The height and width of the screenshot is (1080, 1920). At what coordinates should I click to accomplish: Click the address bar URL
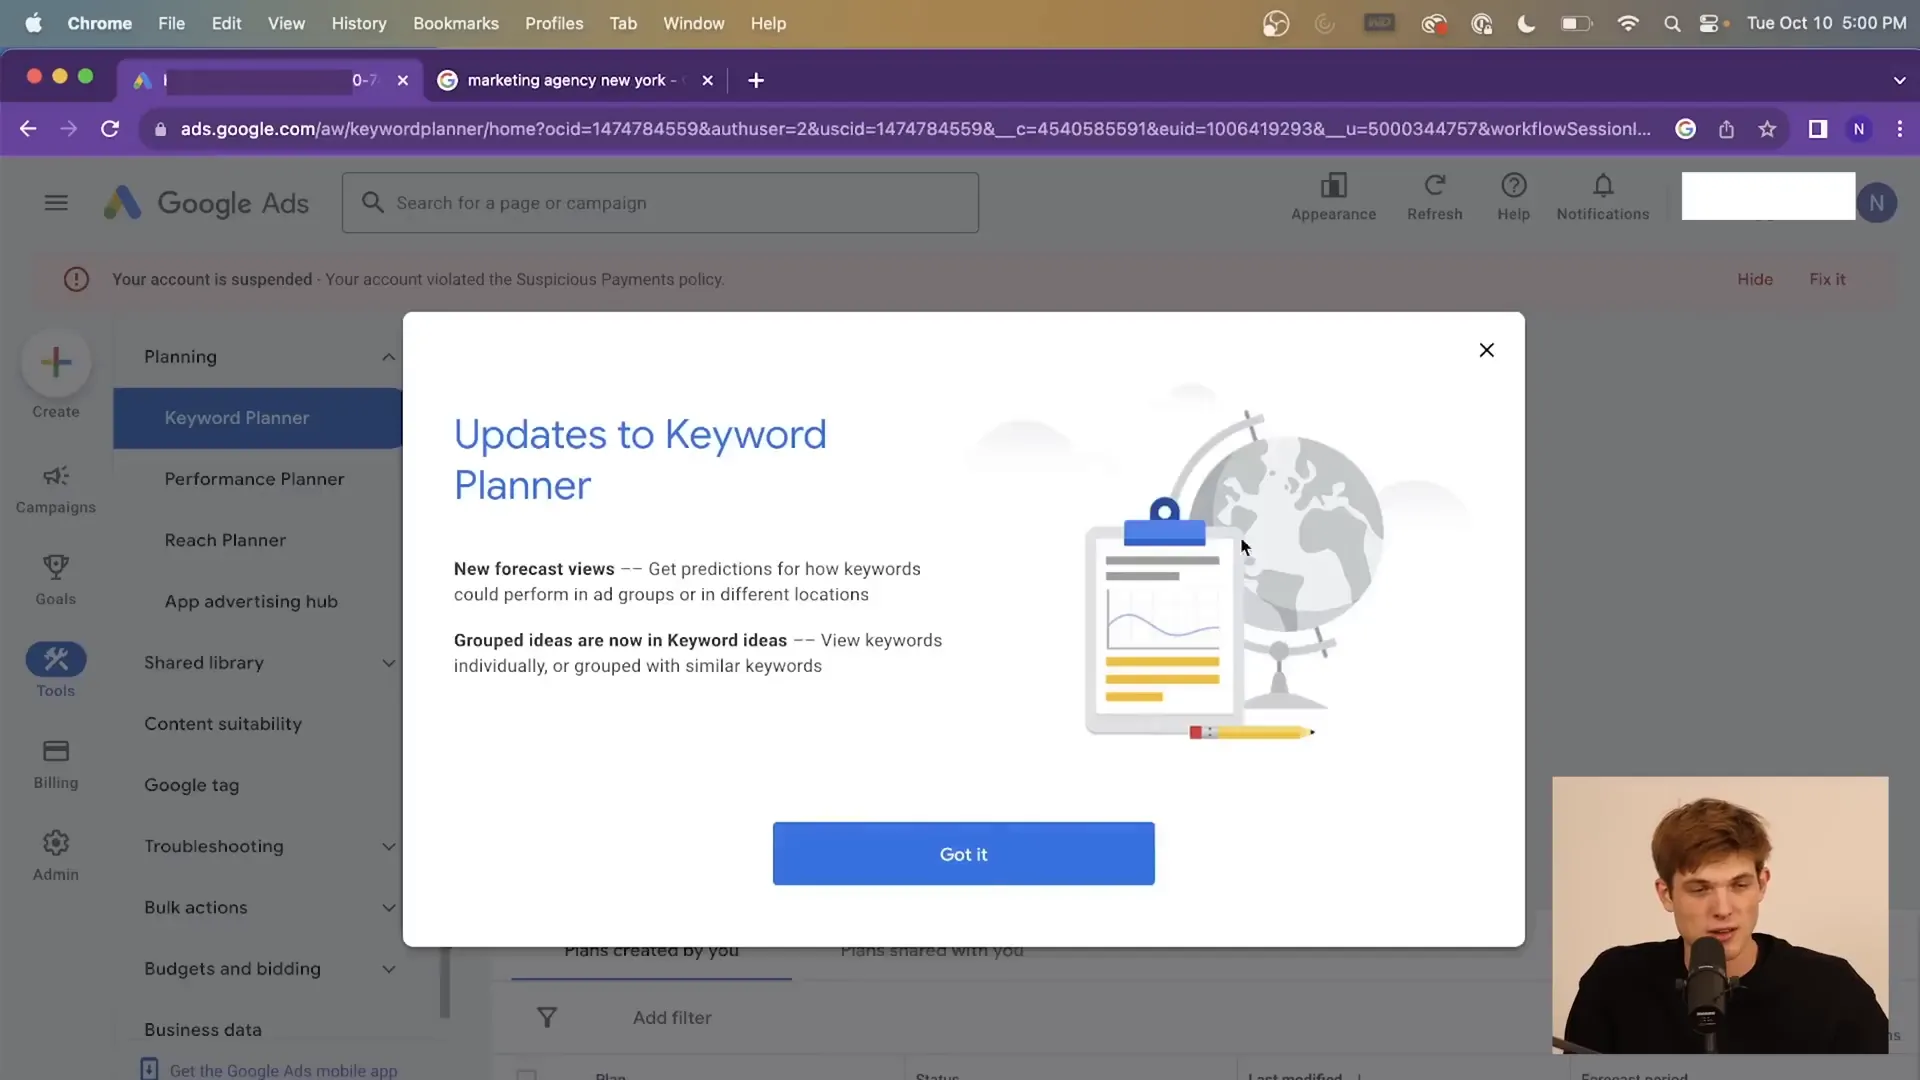pos(915,129)
